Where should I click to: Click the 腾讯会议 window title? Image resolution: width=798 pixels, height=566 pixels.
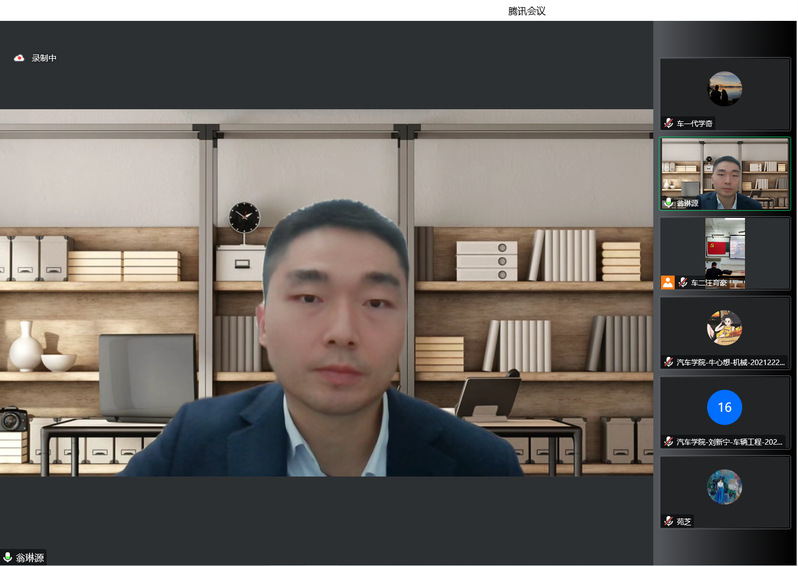pos(527,11)
